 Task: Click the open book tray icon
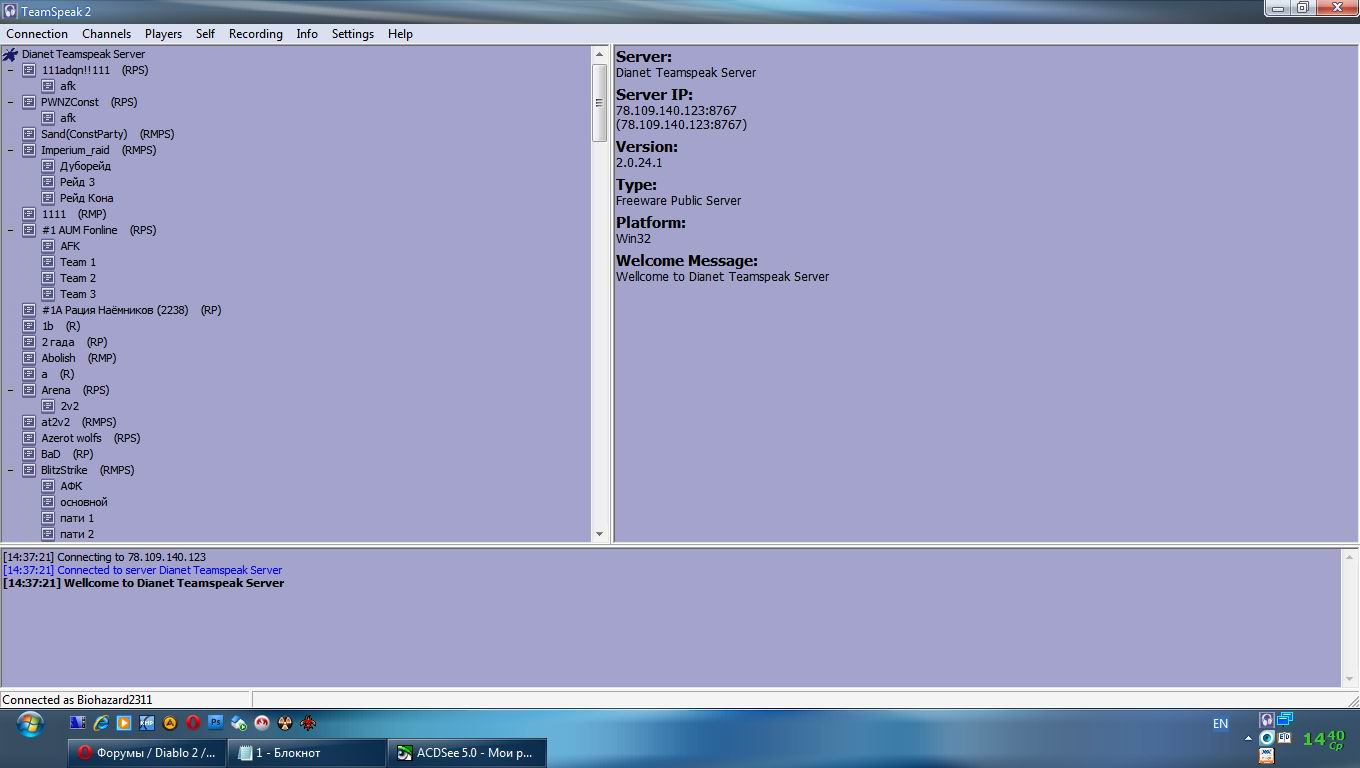click(1285, 738)
